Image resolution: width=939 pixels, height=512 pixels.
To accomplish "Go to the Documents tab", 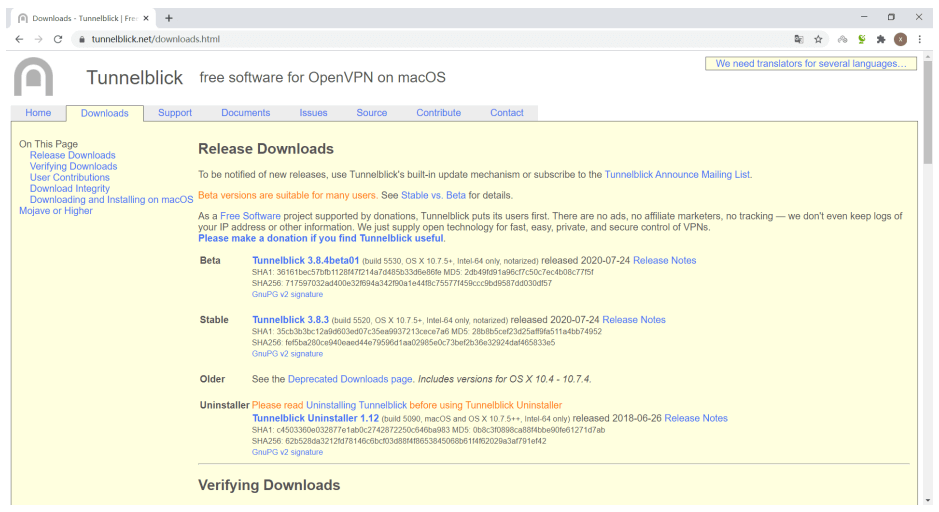I will 246,113.
